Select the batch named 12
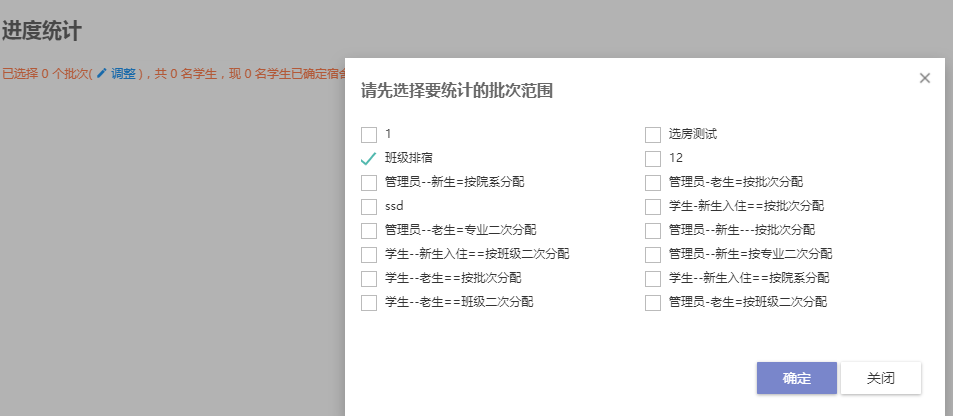Image resolution: width=953 pixels, height=416 pixels. [653, 159]
